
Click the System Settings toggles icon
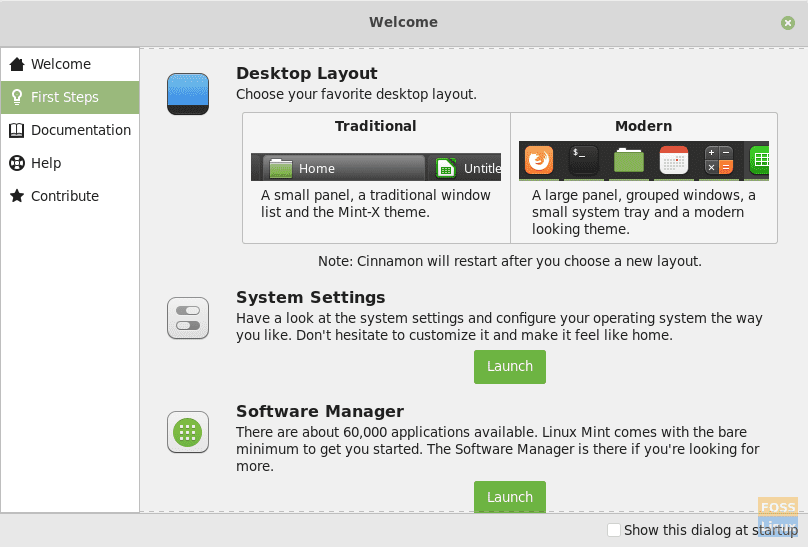click(188, 318)
